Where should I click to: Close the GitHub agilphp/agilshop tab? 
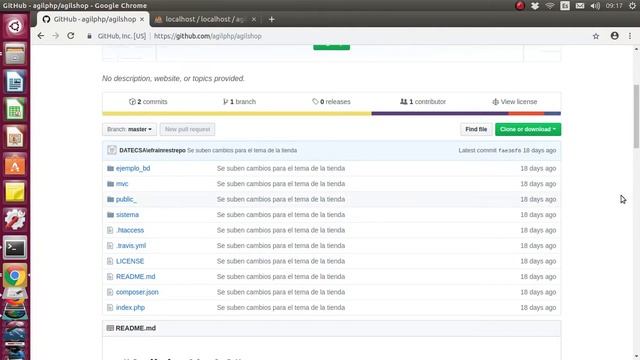coord(142,19)
